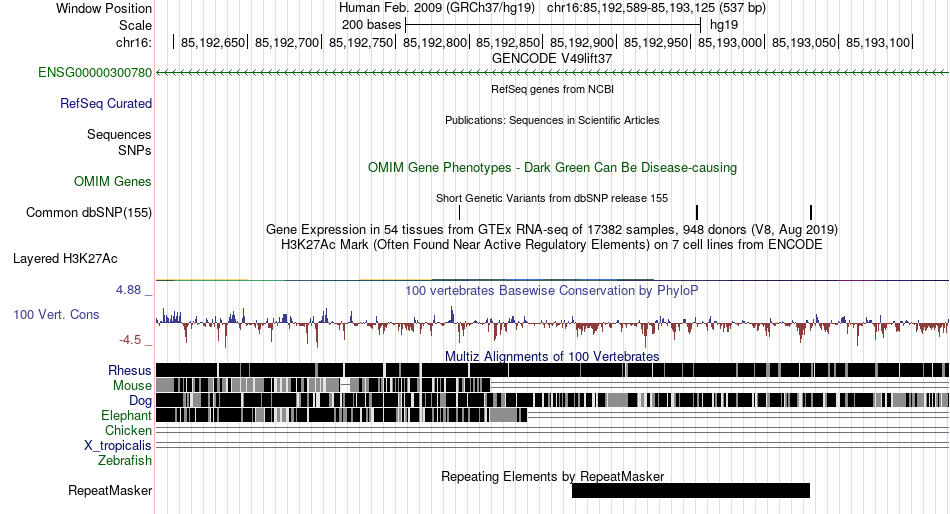The width and height of the screenshot is (950, 514).
Task: Click the H3K27Ac Mark ENCODE track title
Action: (x=552, y=245)
